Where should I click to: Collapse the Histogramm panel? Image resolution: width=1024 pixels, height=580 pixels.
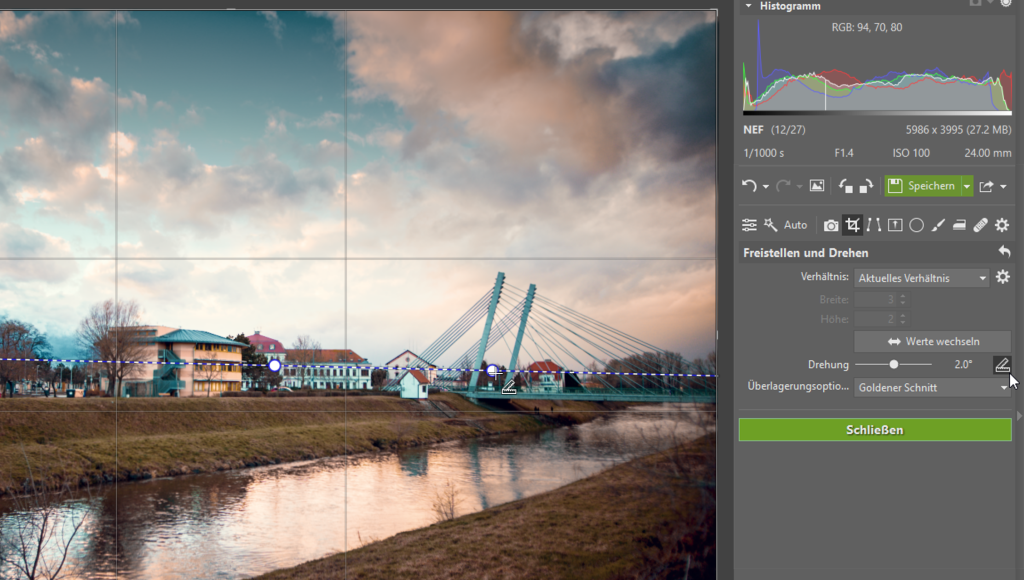[748, 6]
